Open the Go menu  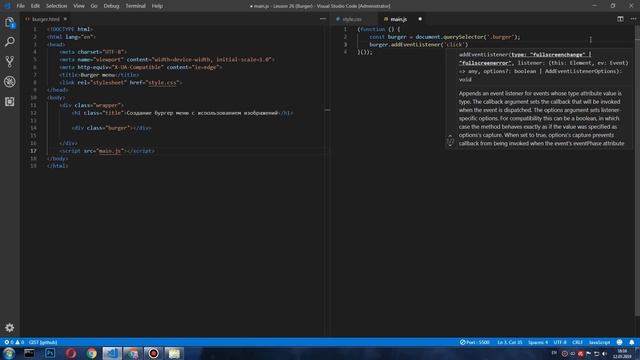pos(94,6)
